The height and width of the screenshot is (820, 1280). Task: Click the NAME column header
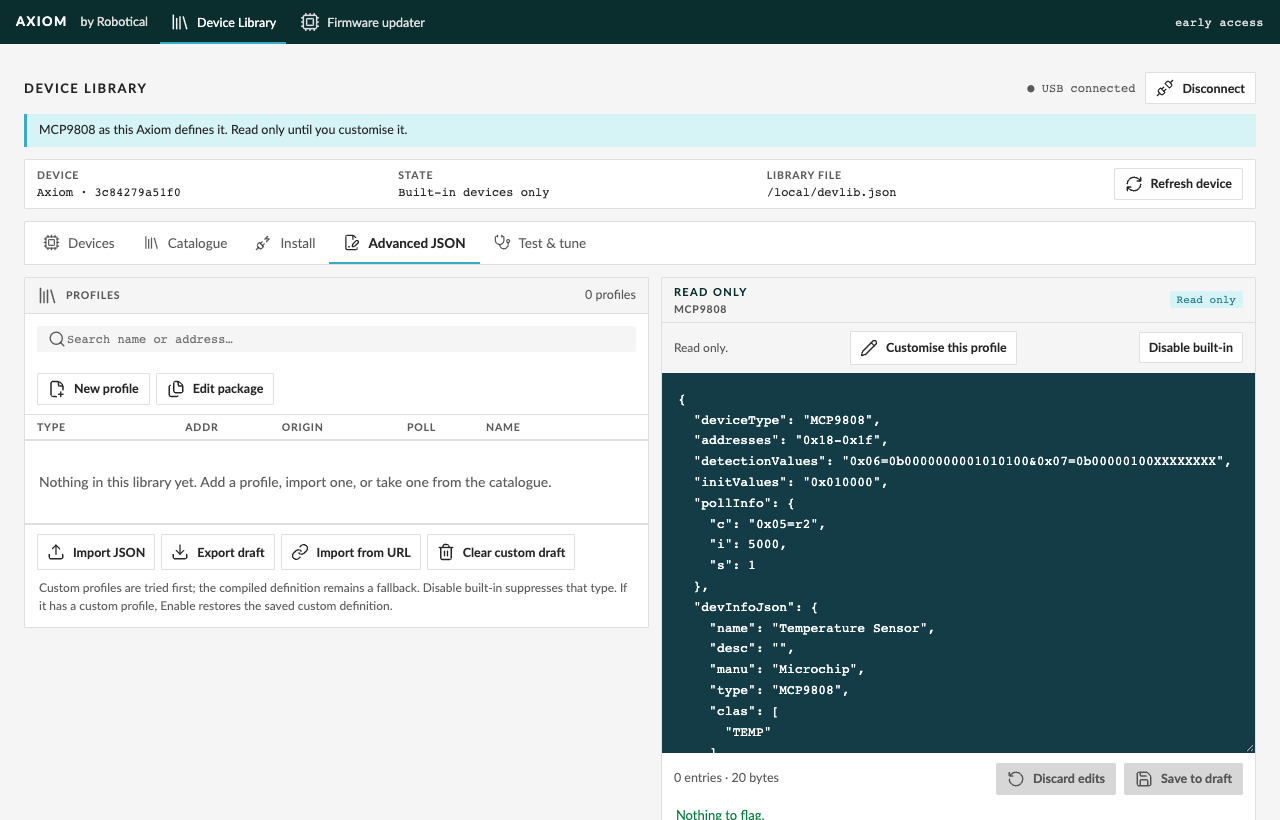[x=503, y=427]
